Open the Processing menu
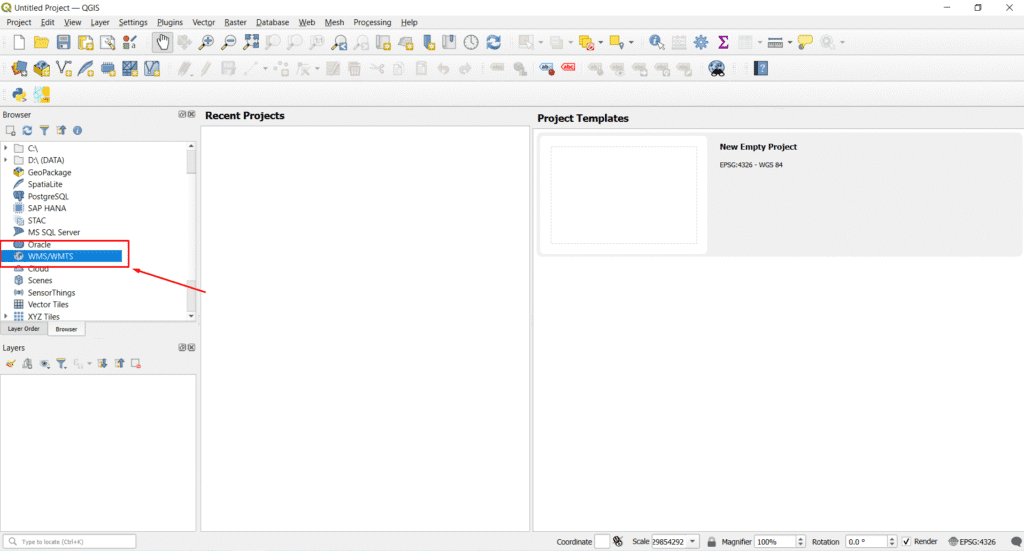This screenshot has width=1024, height=551. [372, 22]
